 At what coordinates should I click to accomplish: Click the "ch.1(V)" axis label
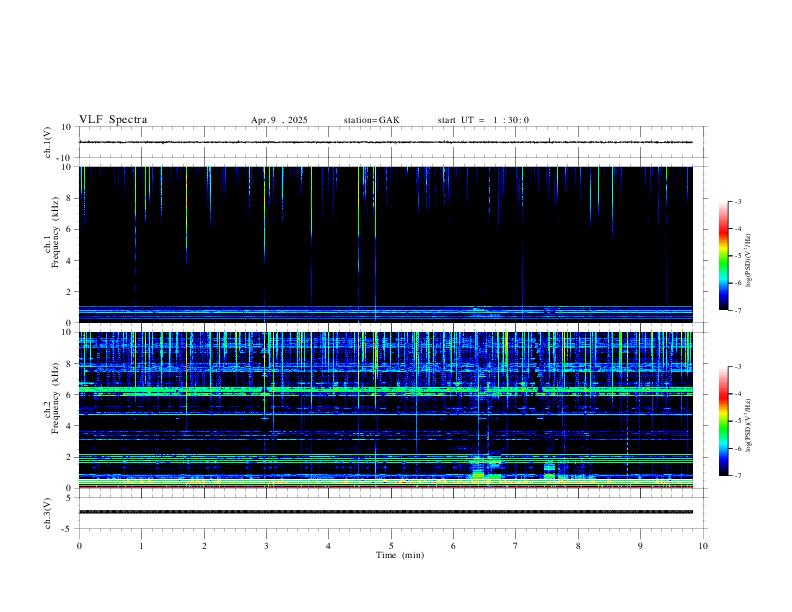point(48,142)
